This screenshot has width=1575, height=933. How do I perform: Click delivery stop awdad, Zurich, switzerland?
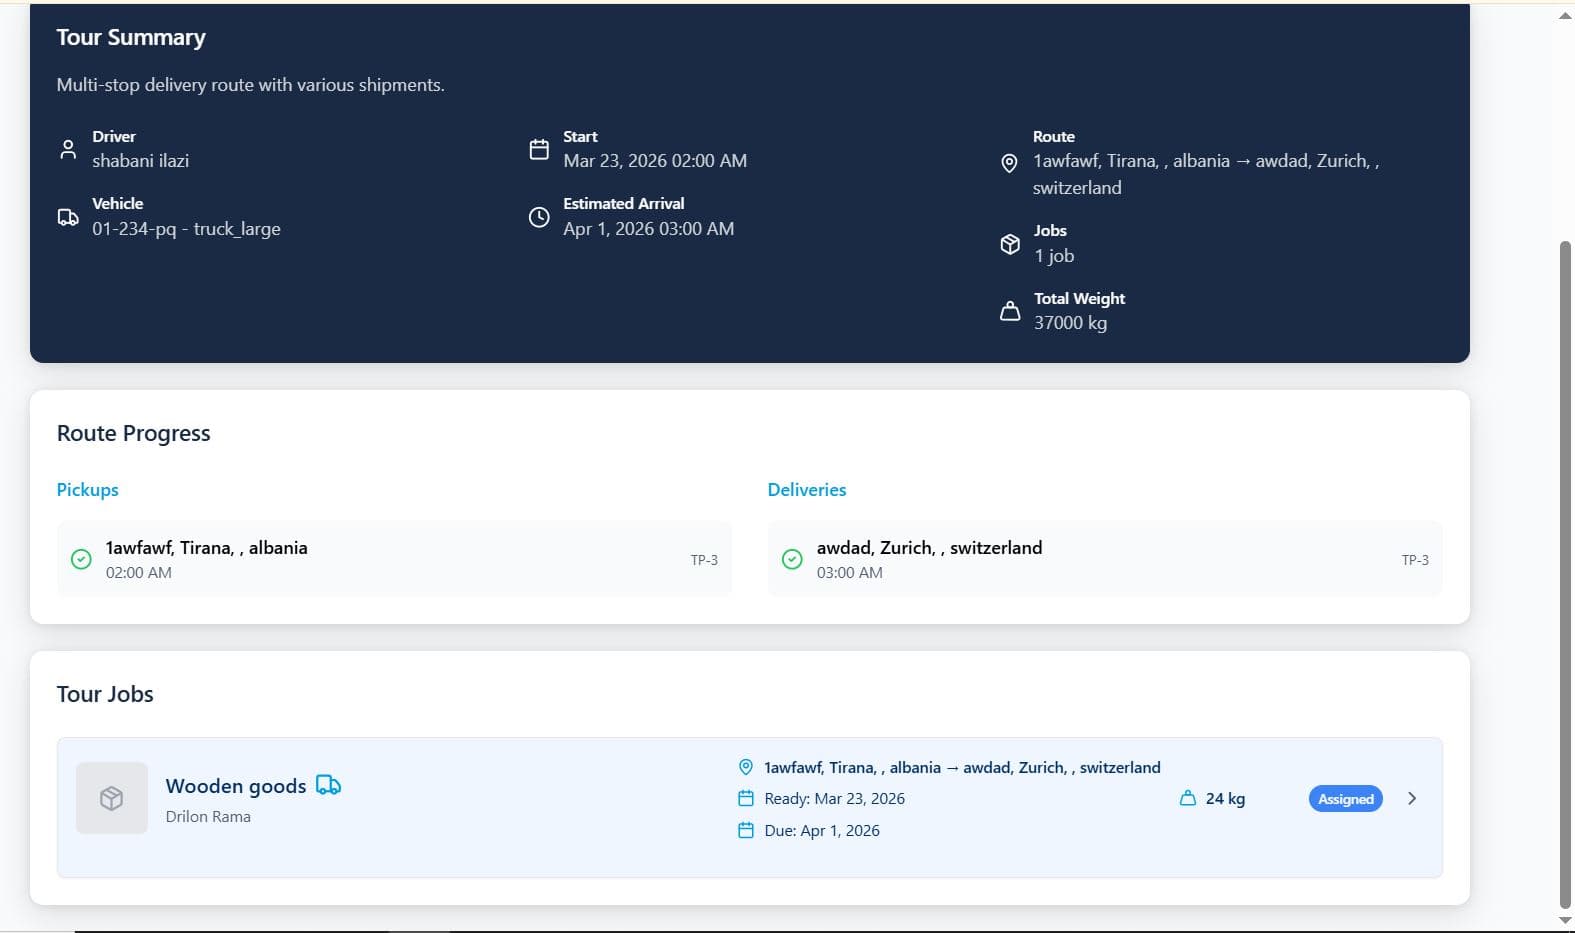coord(1104,559)
